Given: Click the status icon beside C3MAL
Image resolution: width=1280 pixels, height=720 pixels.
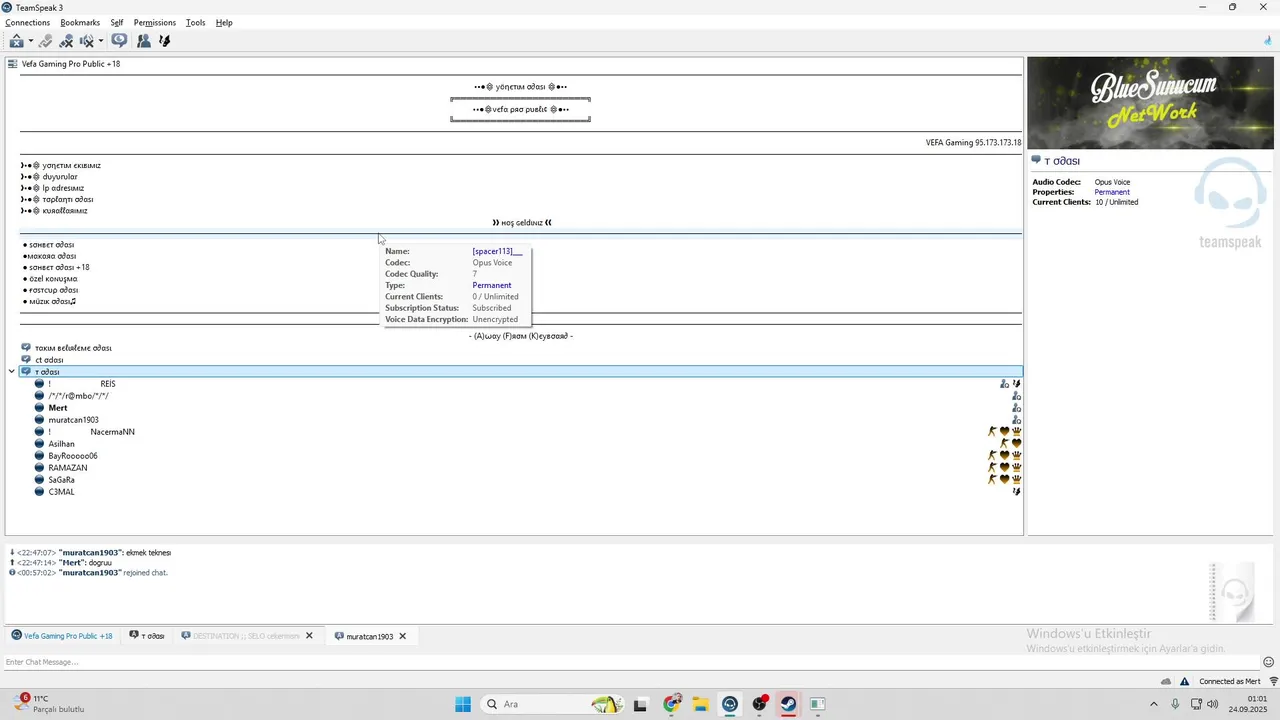Looking at the screenshot, I should coord(39,492).
